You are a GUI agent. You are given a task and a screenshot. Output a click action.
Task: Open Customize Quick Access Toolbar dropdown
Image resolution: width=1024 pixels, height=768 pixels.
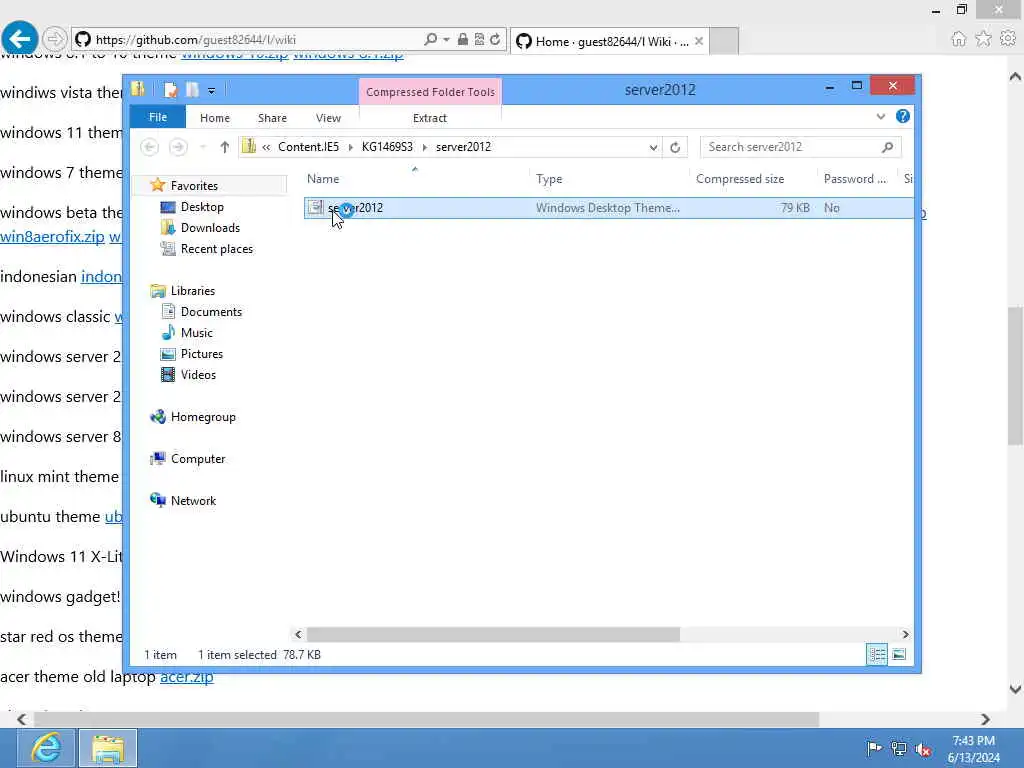tap(212, 91)
